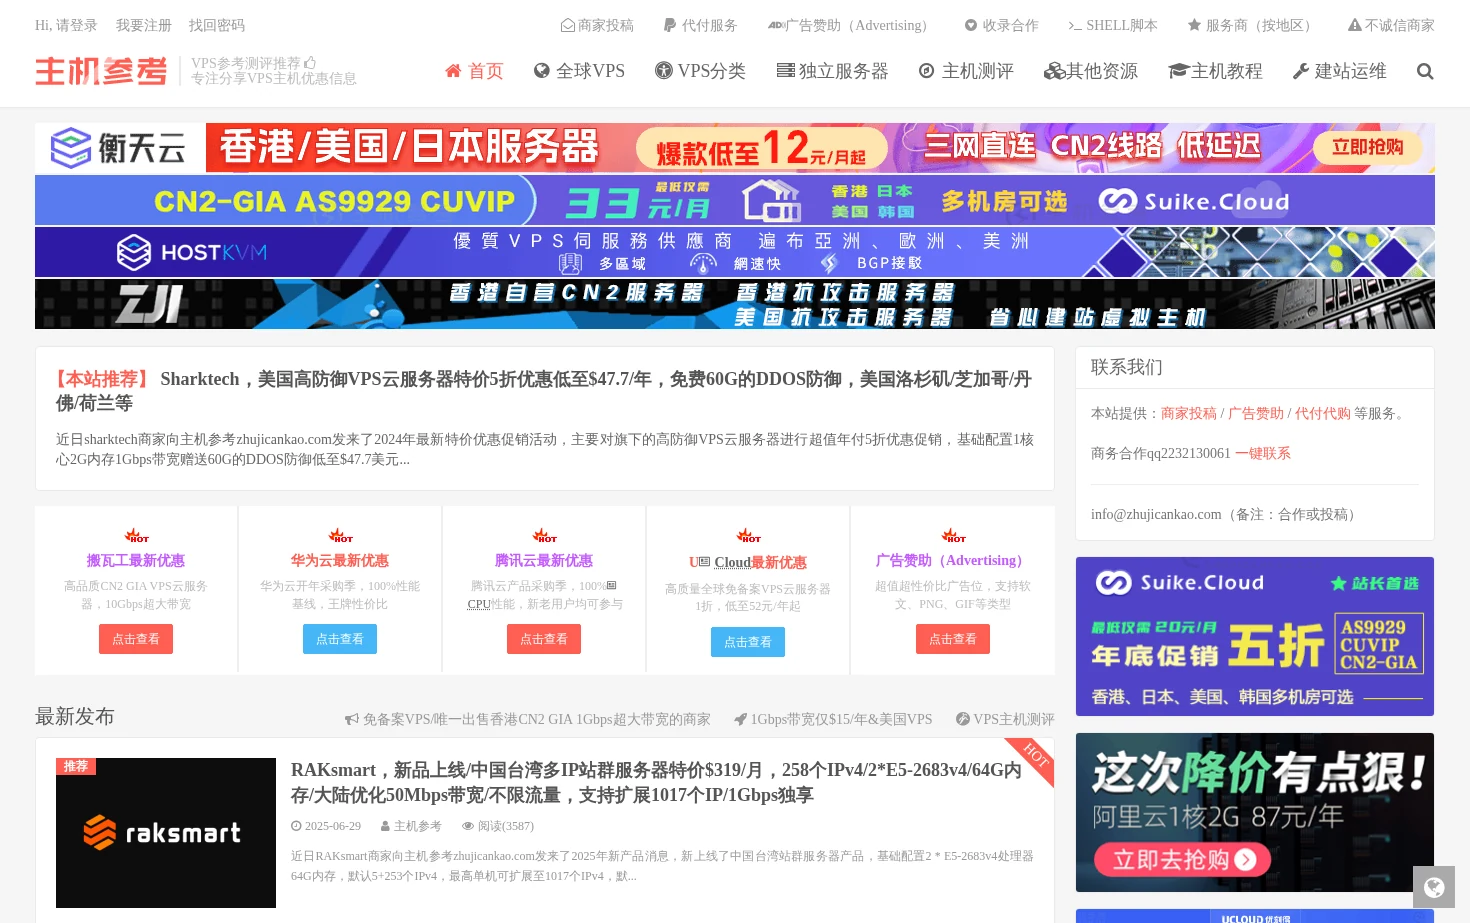Click 代付代购 link in 联系我们

(1323, 413)
